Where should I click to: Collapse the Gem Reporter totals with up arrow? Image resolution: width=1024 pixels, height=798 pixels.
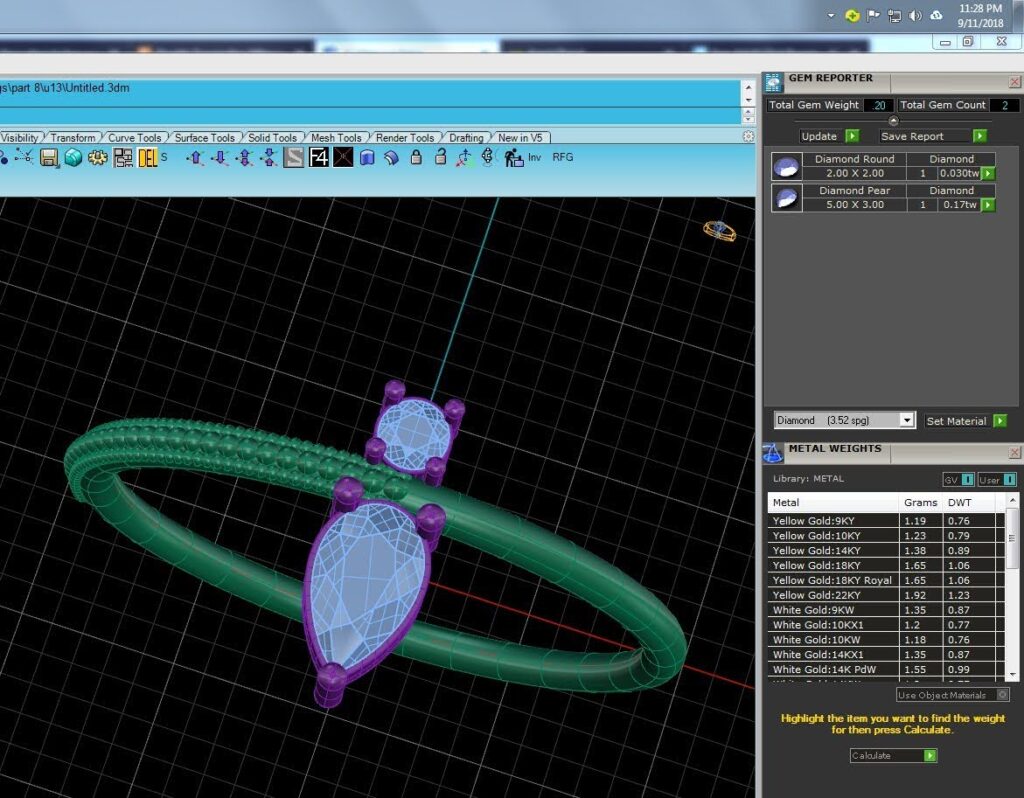[893, 120]
